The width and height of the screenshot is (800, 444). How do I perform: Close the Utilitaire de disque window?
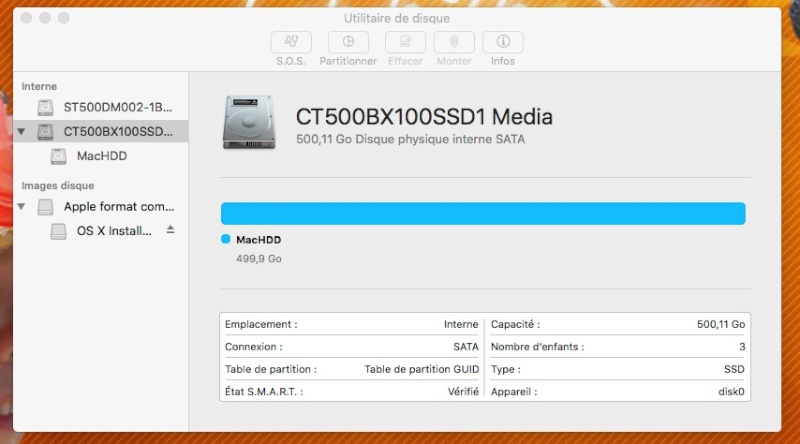click(x=27, y=18)
